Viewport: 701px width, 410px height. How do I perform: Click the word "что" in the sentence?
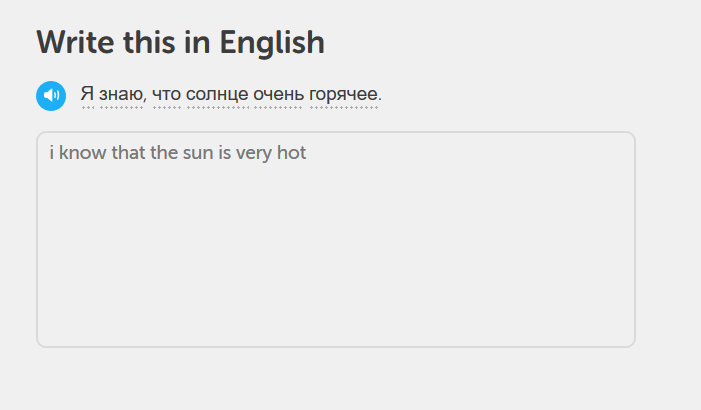(167, 95)
